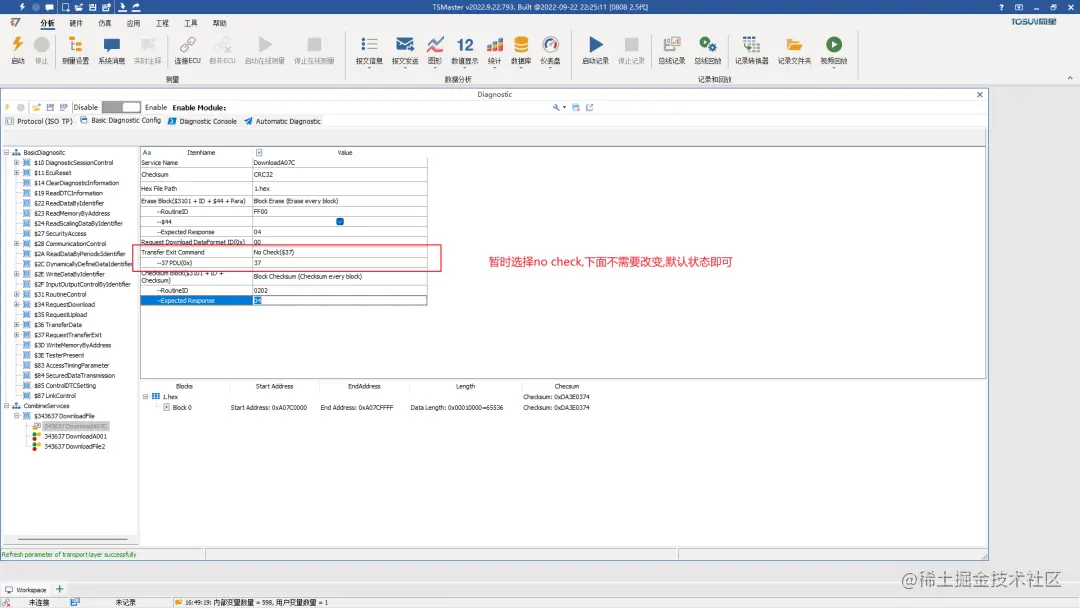Select $27 SecurityAccess tree item

pos(60,233)
